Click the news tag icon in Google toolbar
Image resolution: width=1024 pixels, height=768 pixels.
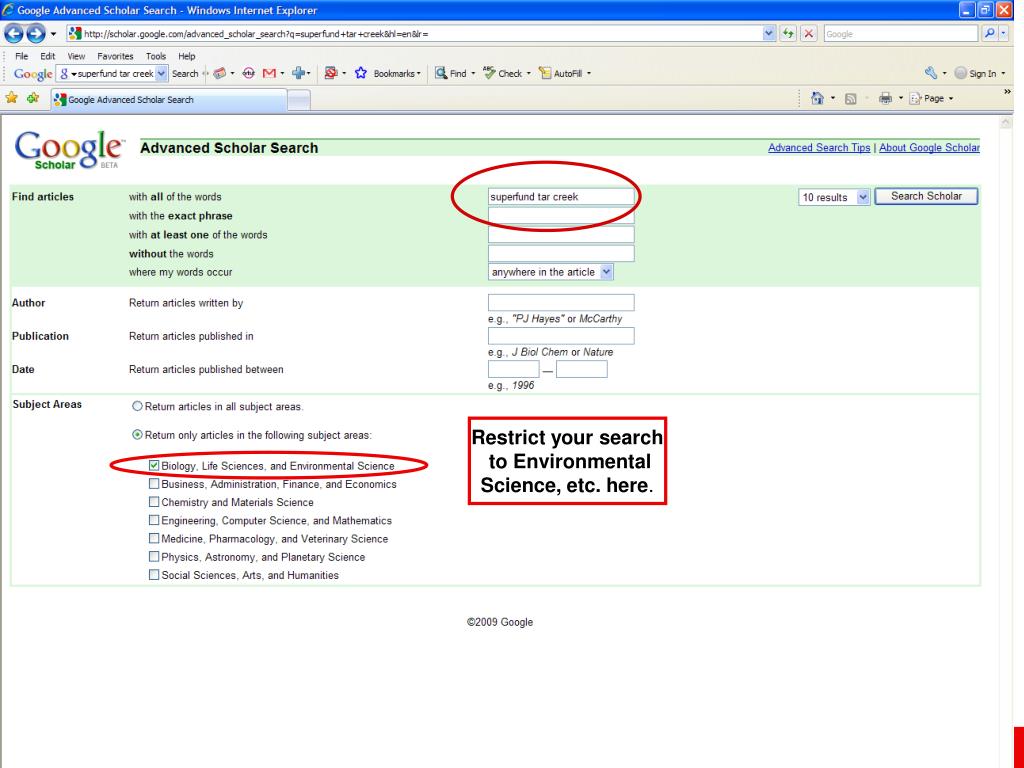click(220, 74)
